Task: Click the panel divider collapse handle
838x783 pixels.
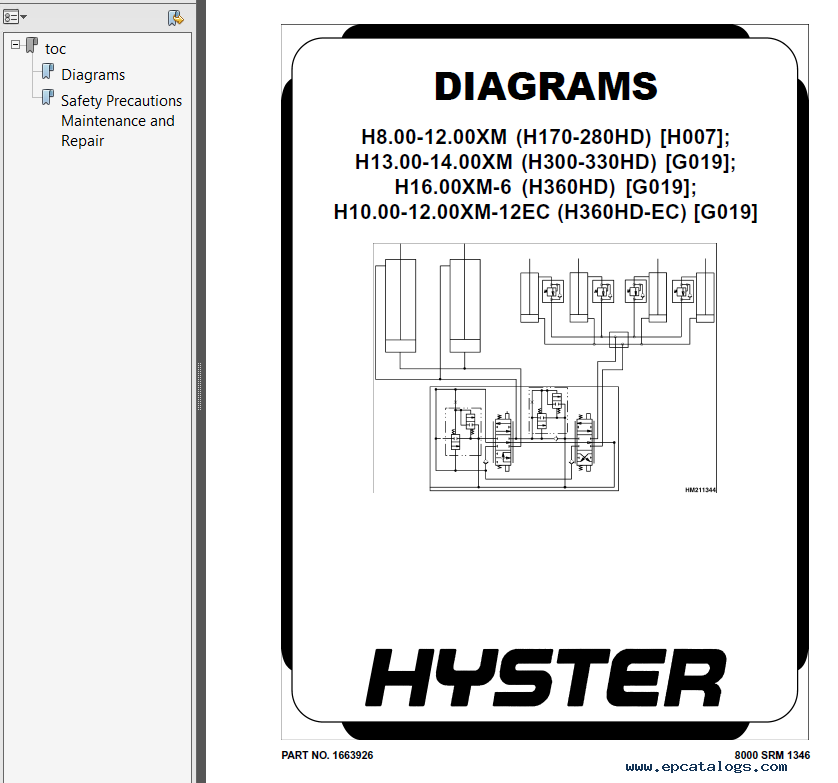Action: pos(200,386)
